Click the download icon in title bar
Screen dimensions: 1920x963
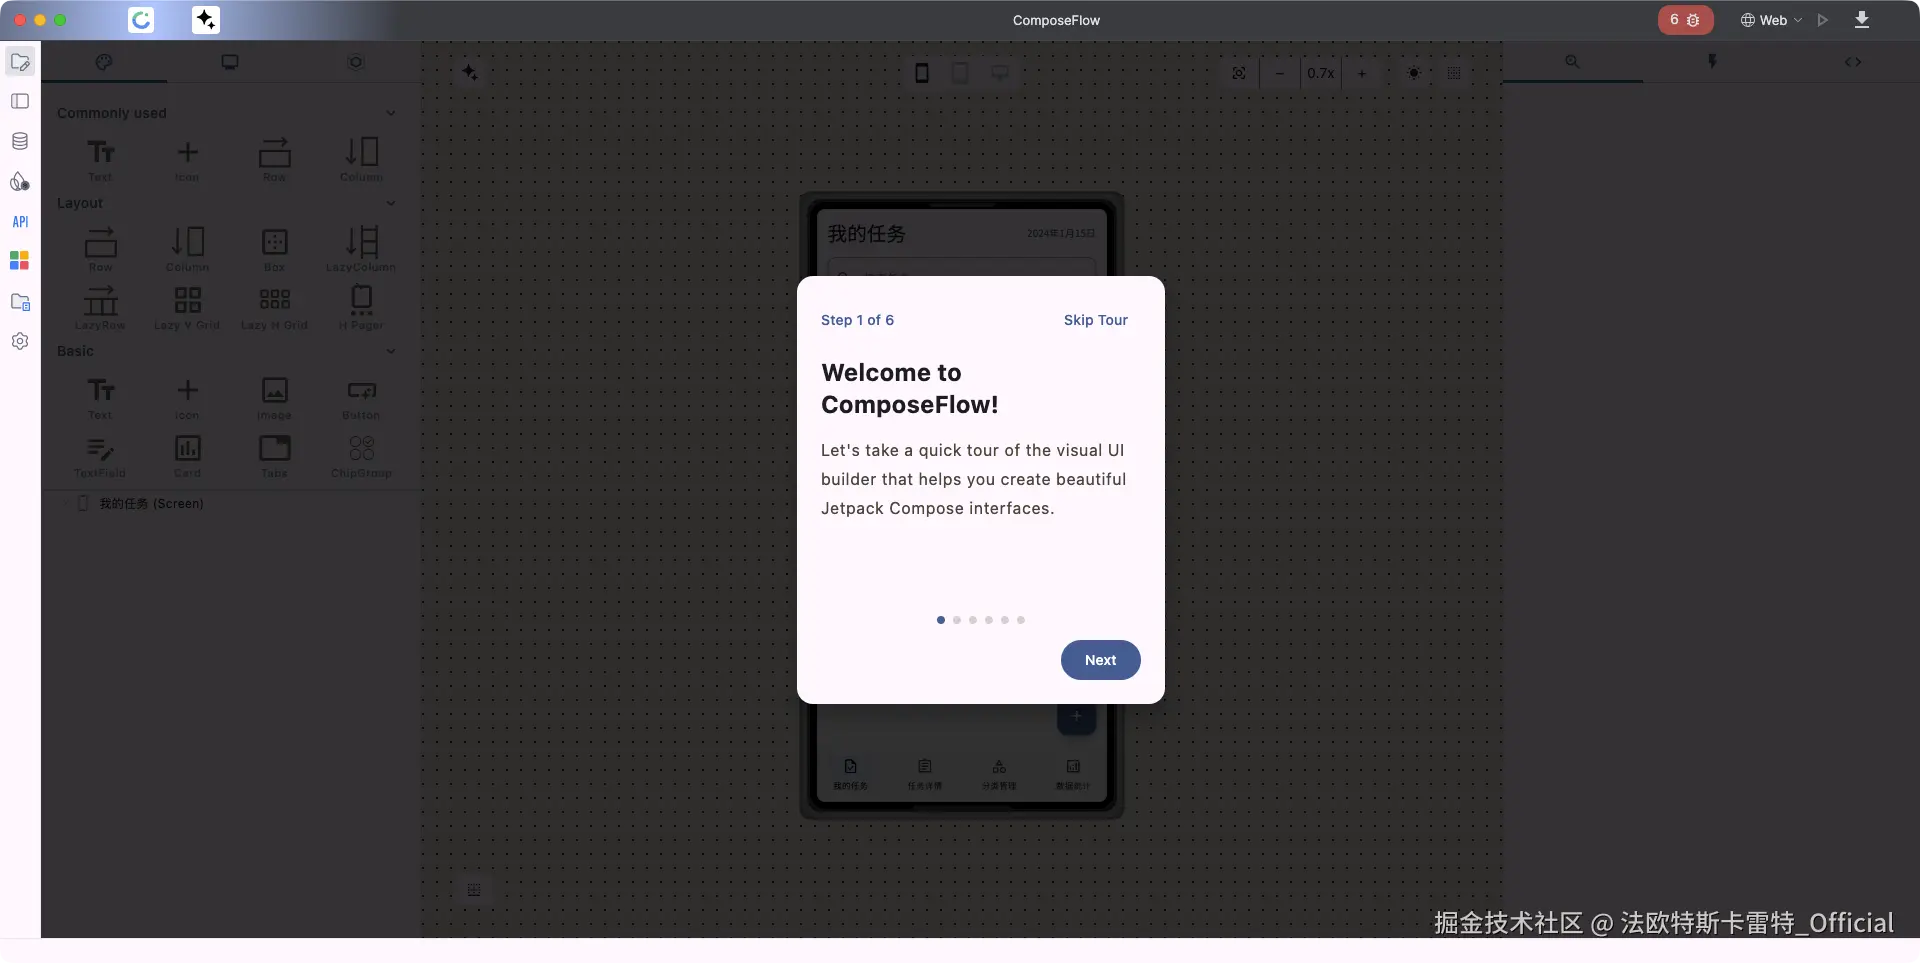[1862, 20]
